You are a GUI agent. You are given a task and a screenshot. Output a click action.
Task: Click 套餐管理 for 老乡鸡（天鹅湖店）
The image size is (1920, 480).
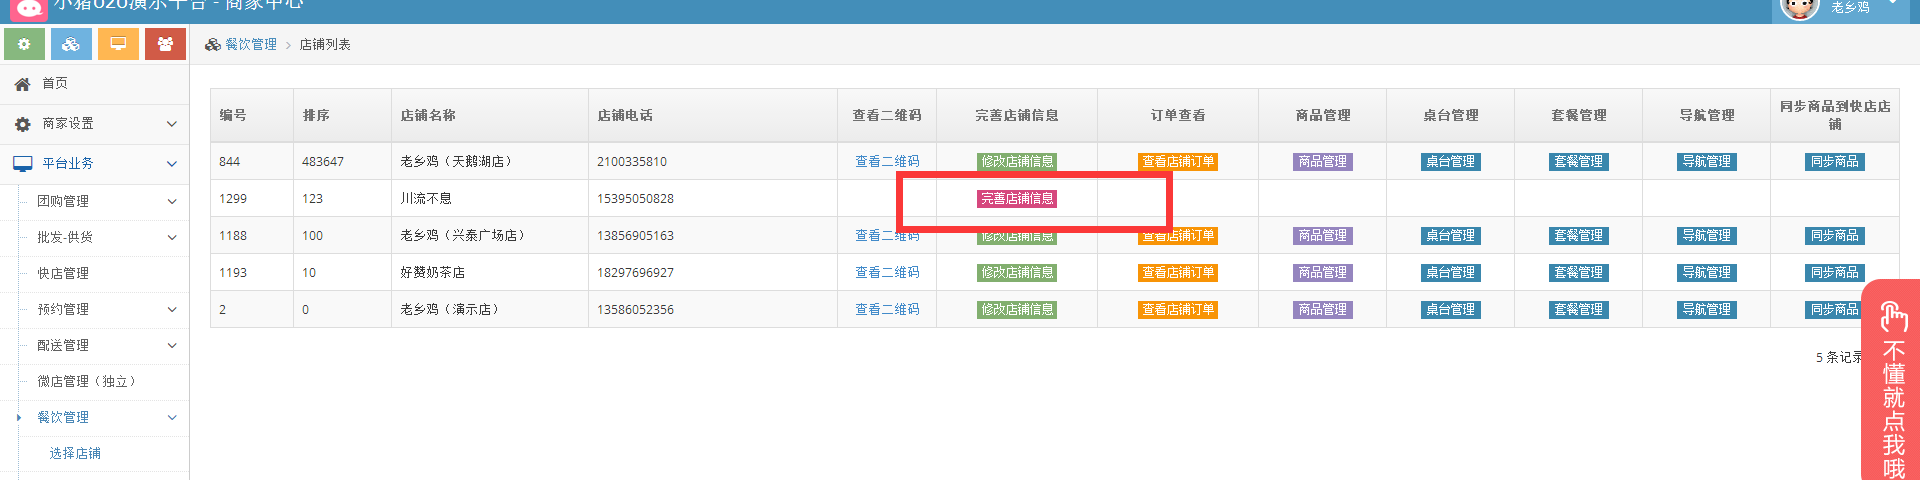(x=1579, y=162)
